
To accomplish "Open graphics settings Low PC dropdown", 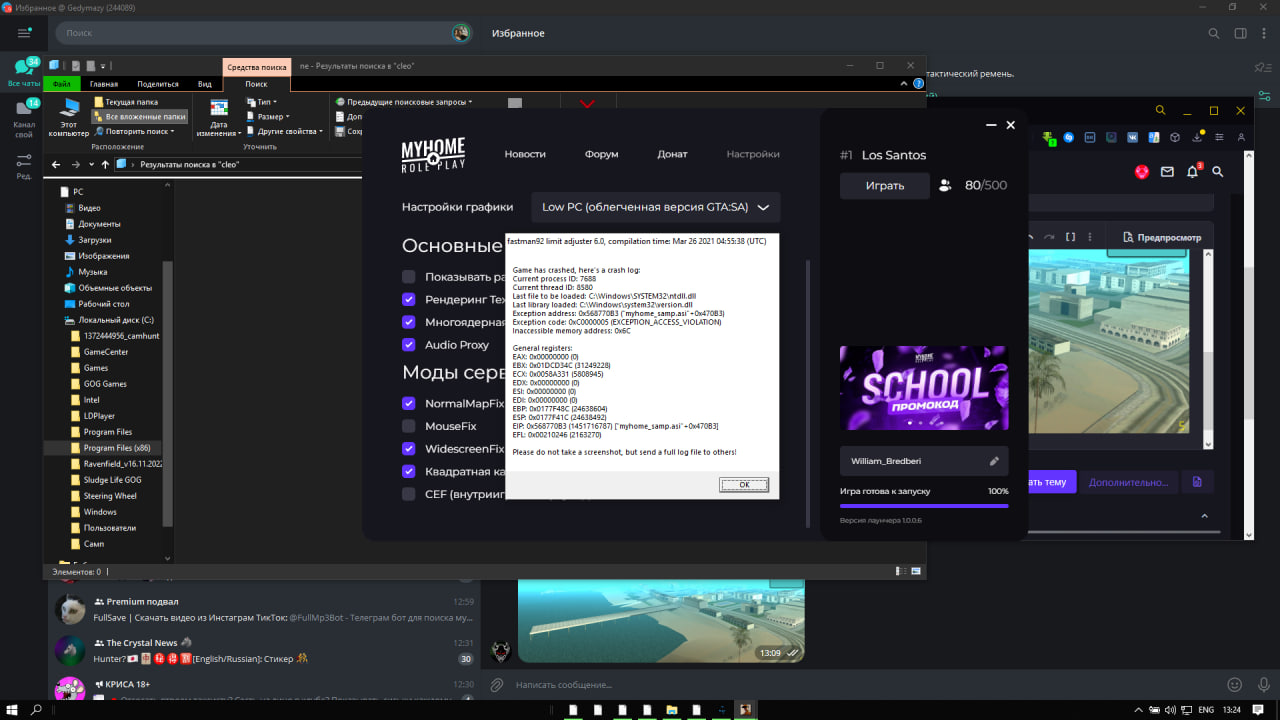I will tap(656, 207).
